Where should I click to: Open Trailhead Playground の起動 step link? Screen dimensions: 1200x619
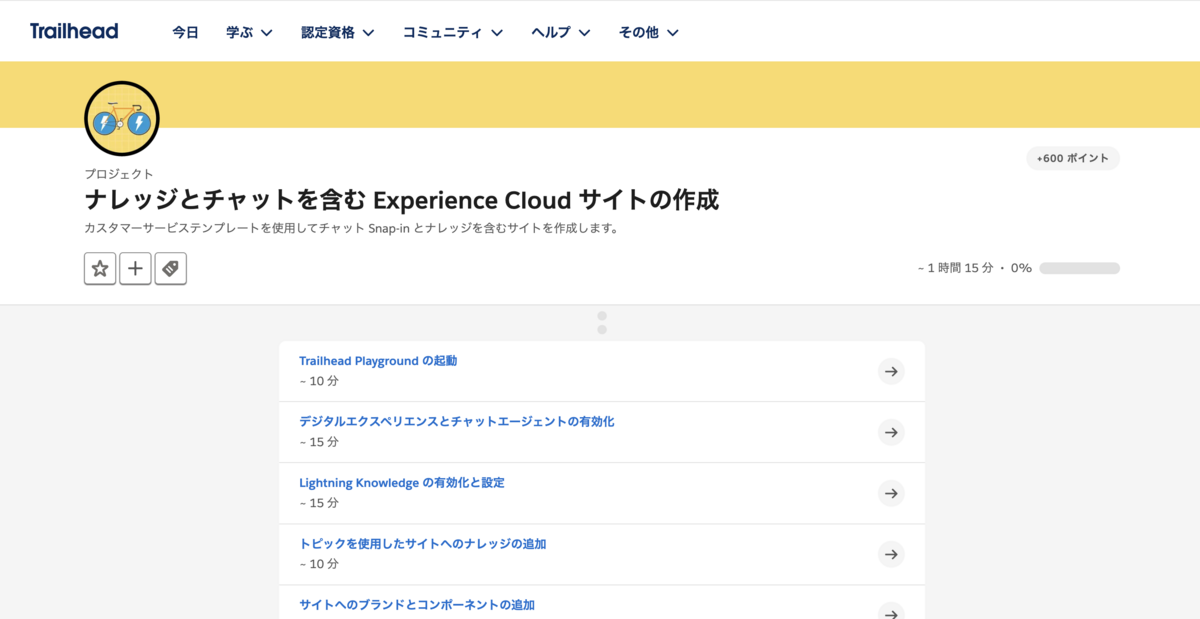coord(378,361)
